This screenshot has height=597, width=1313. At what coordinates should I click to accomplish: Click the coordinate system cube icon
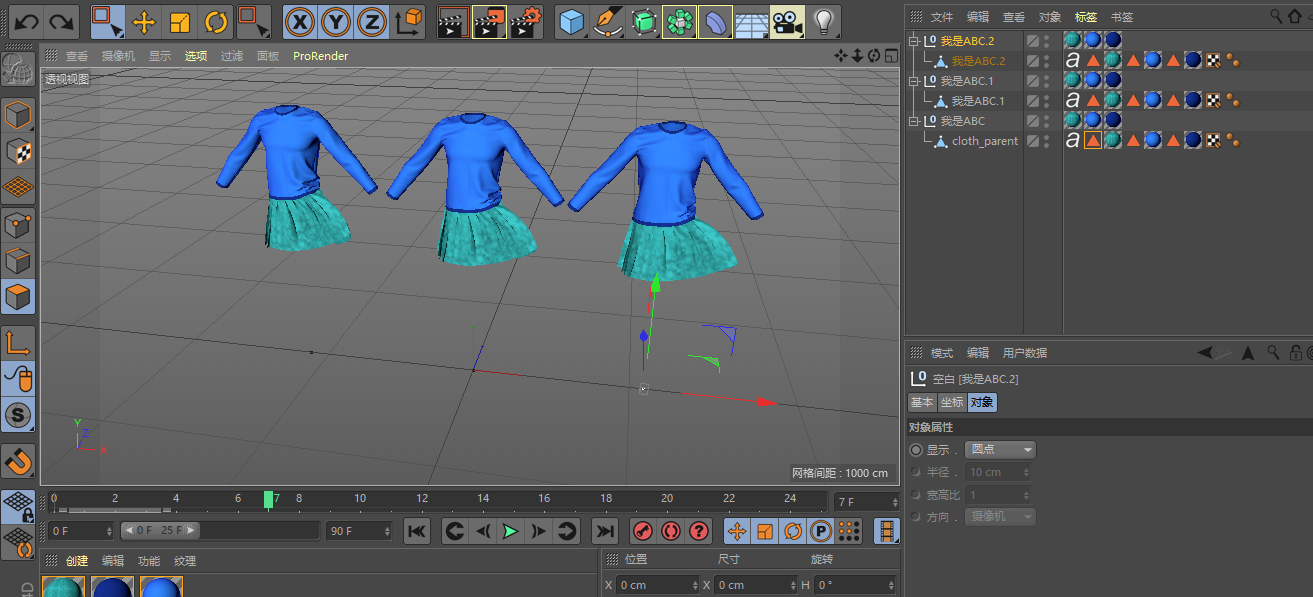(x=408, y=21)
